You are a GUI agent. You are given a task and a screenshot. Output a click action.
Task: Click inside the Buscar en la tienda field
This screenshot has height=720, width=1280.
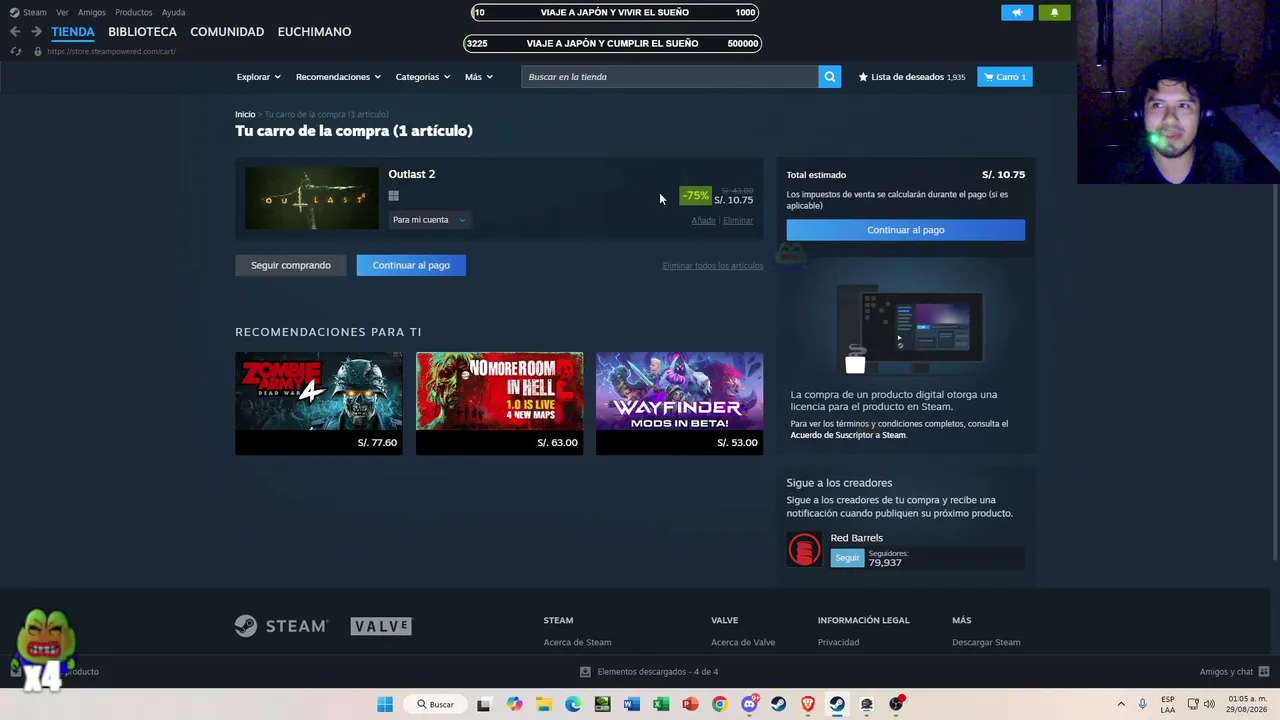669,77
